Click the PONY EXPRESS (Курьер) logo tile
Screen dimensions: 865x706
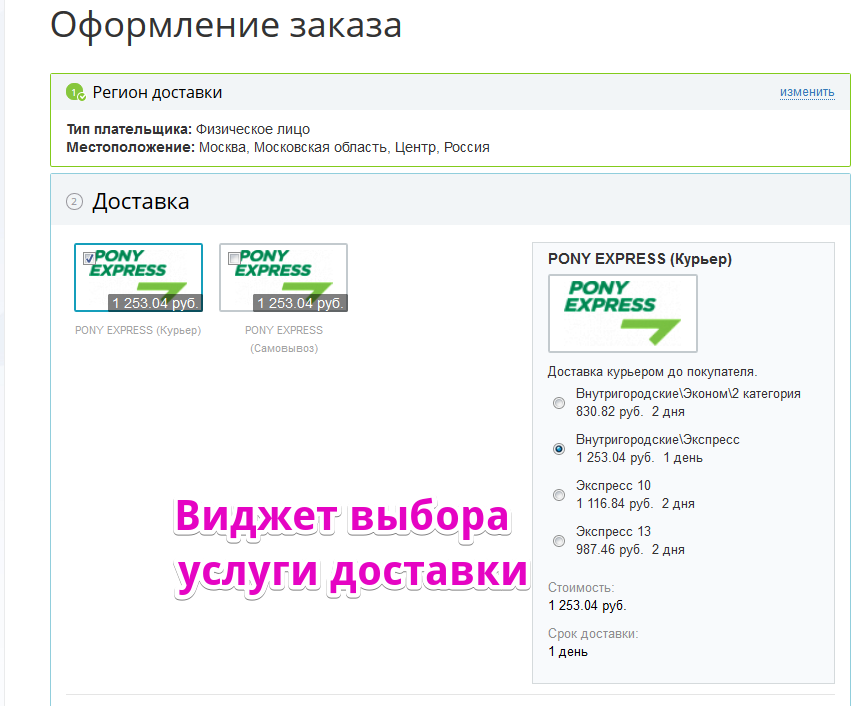(138, 277)
